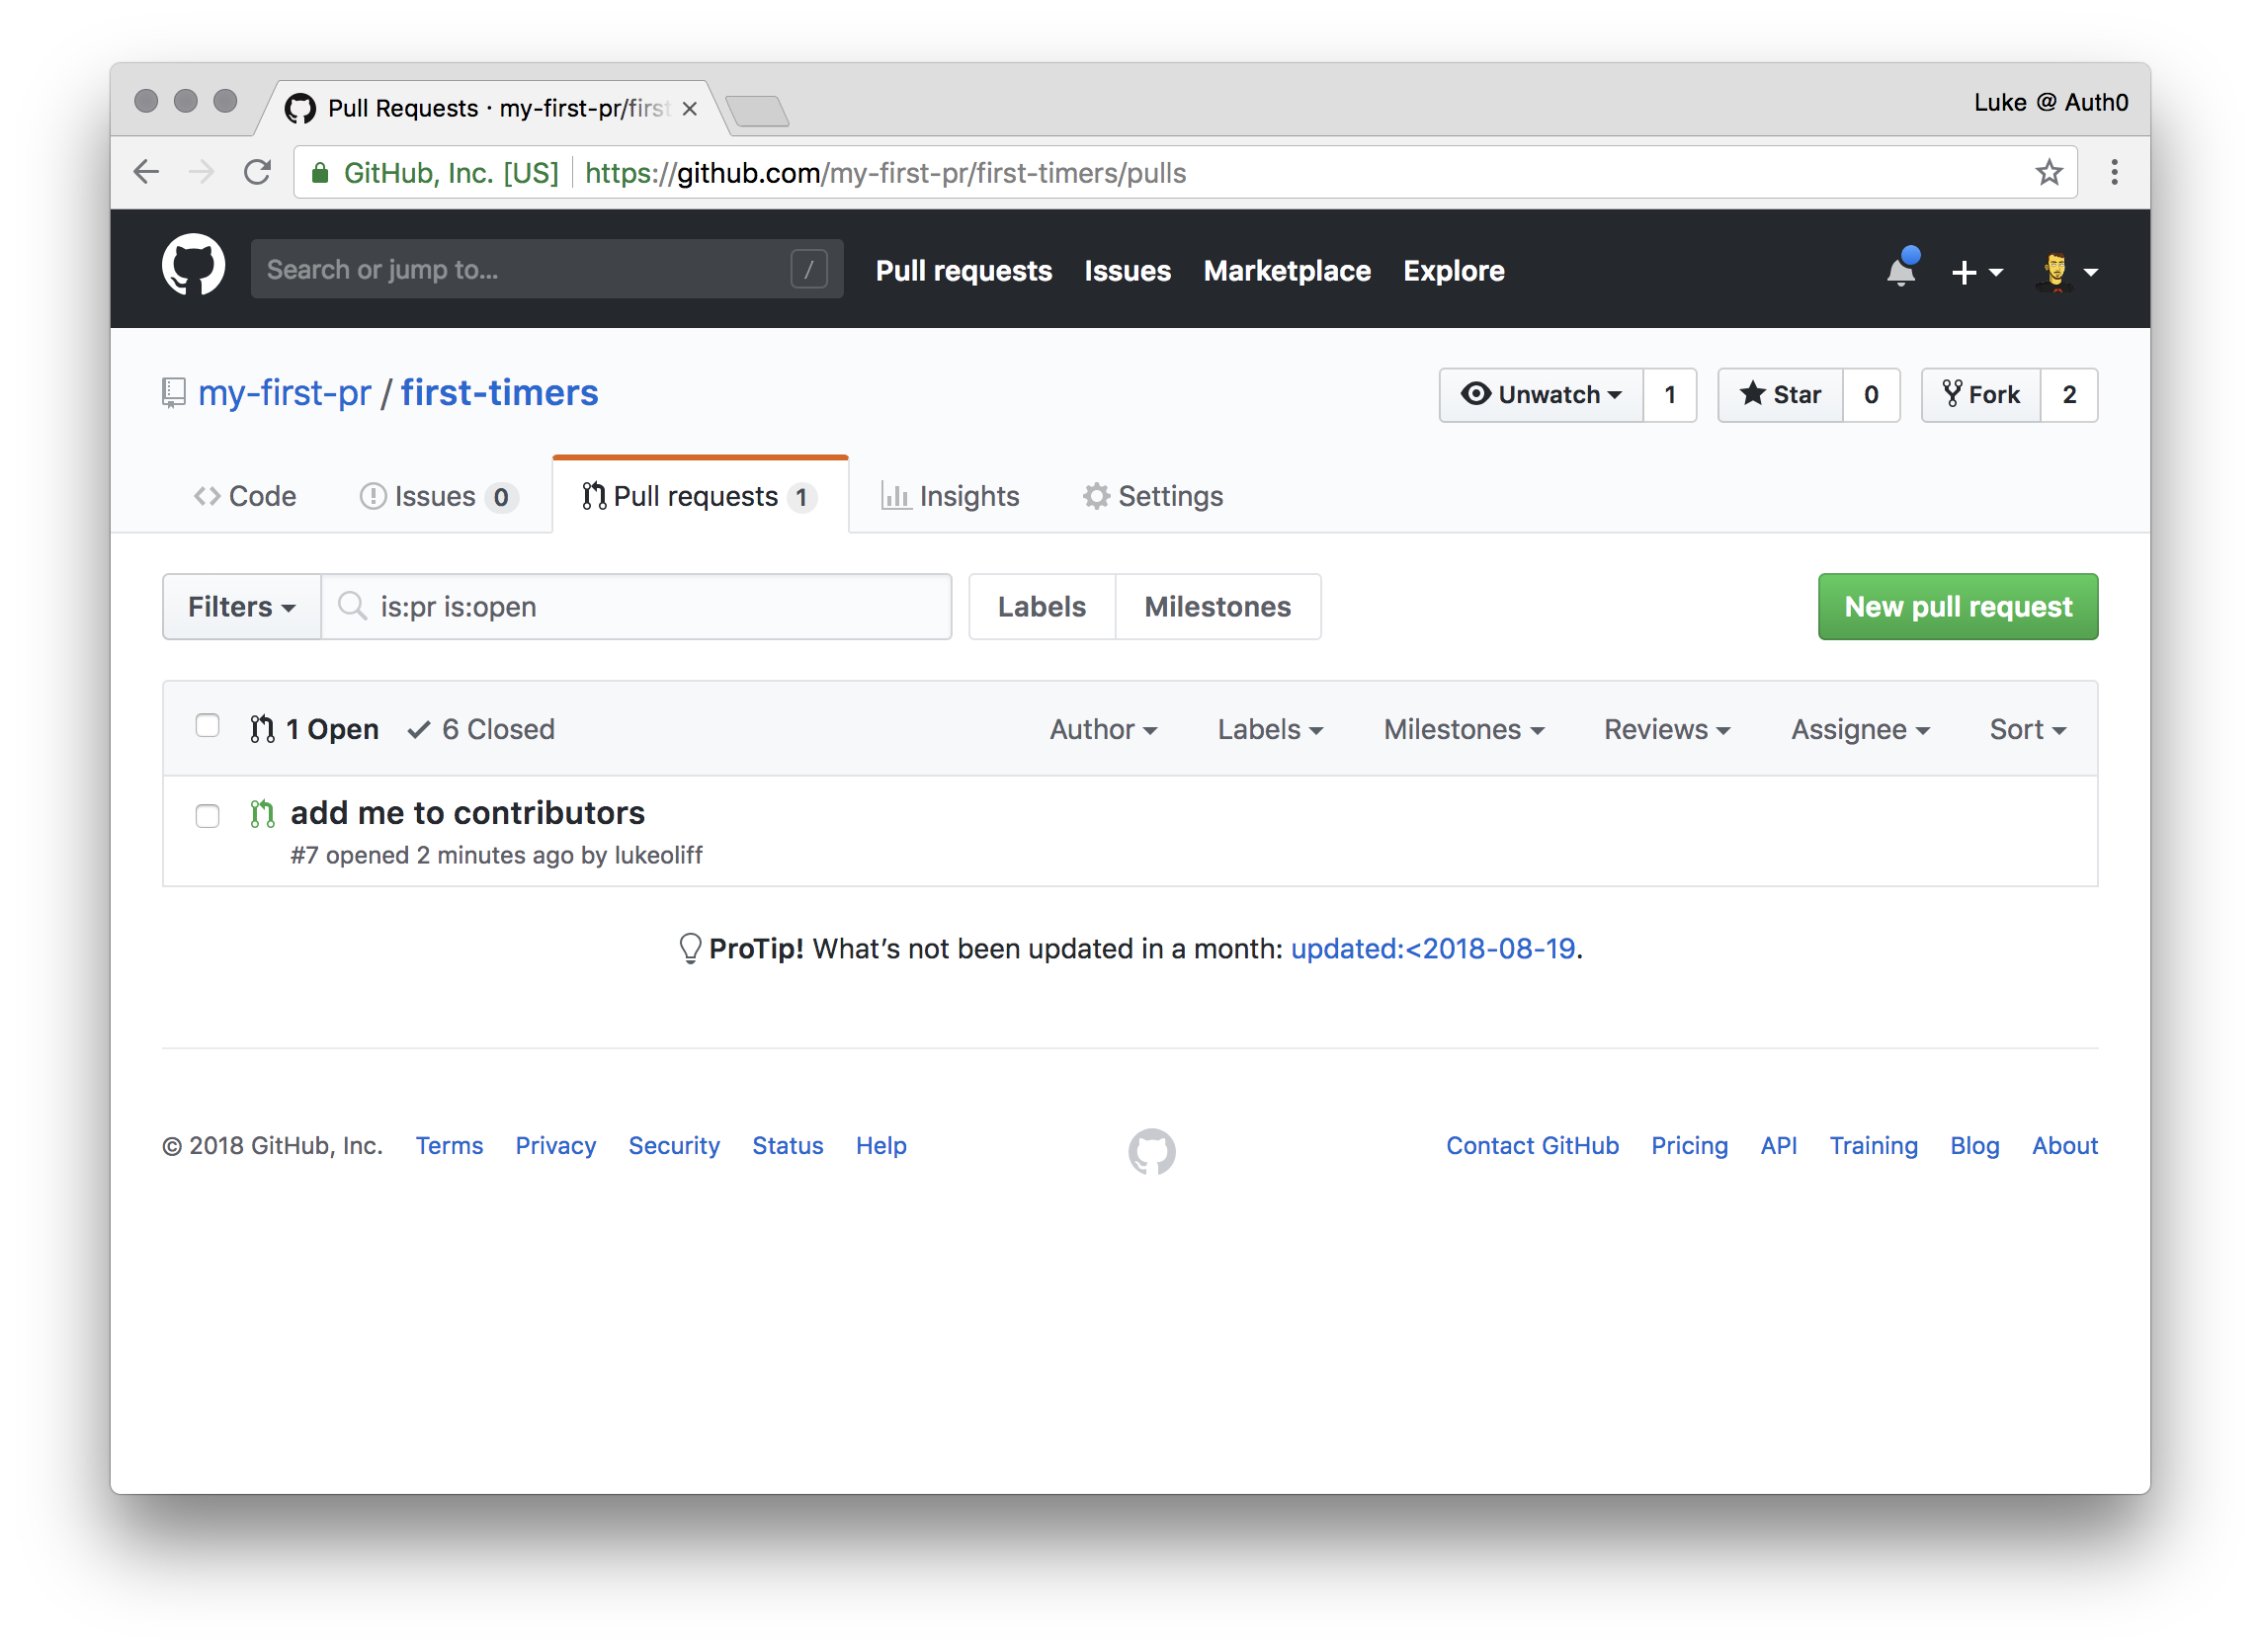View the stargazers count 0
Image resolution: width=2261 pixels, height=1652 pixels.
[1871, 395]
